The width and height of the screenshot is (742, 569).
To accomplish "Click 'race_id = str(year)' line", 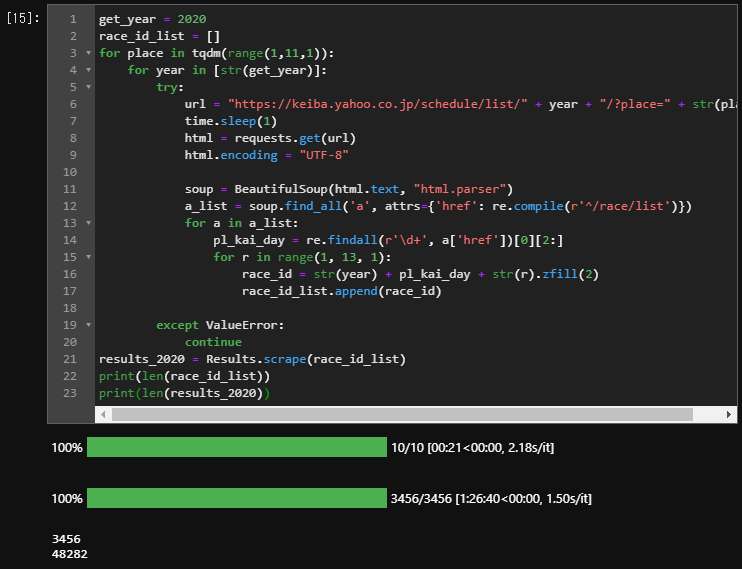I will click(420, 274).
